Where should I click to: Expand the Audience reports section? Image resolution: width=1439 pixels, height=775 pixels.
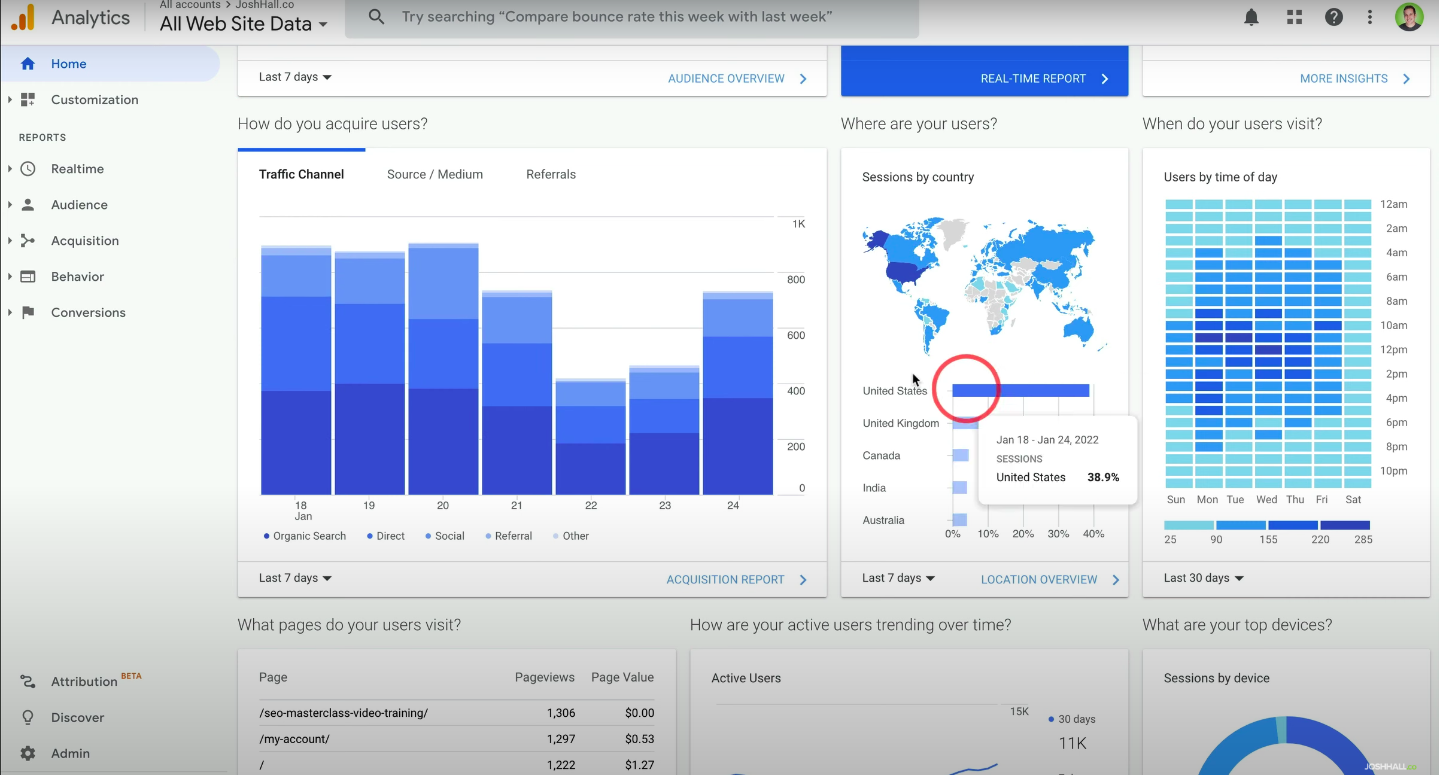tap(79, 205)
